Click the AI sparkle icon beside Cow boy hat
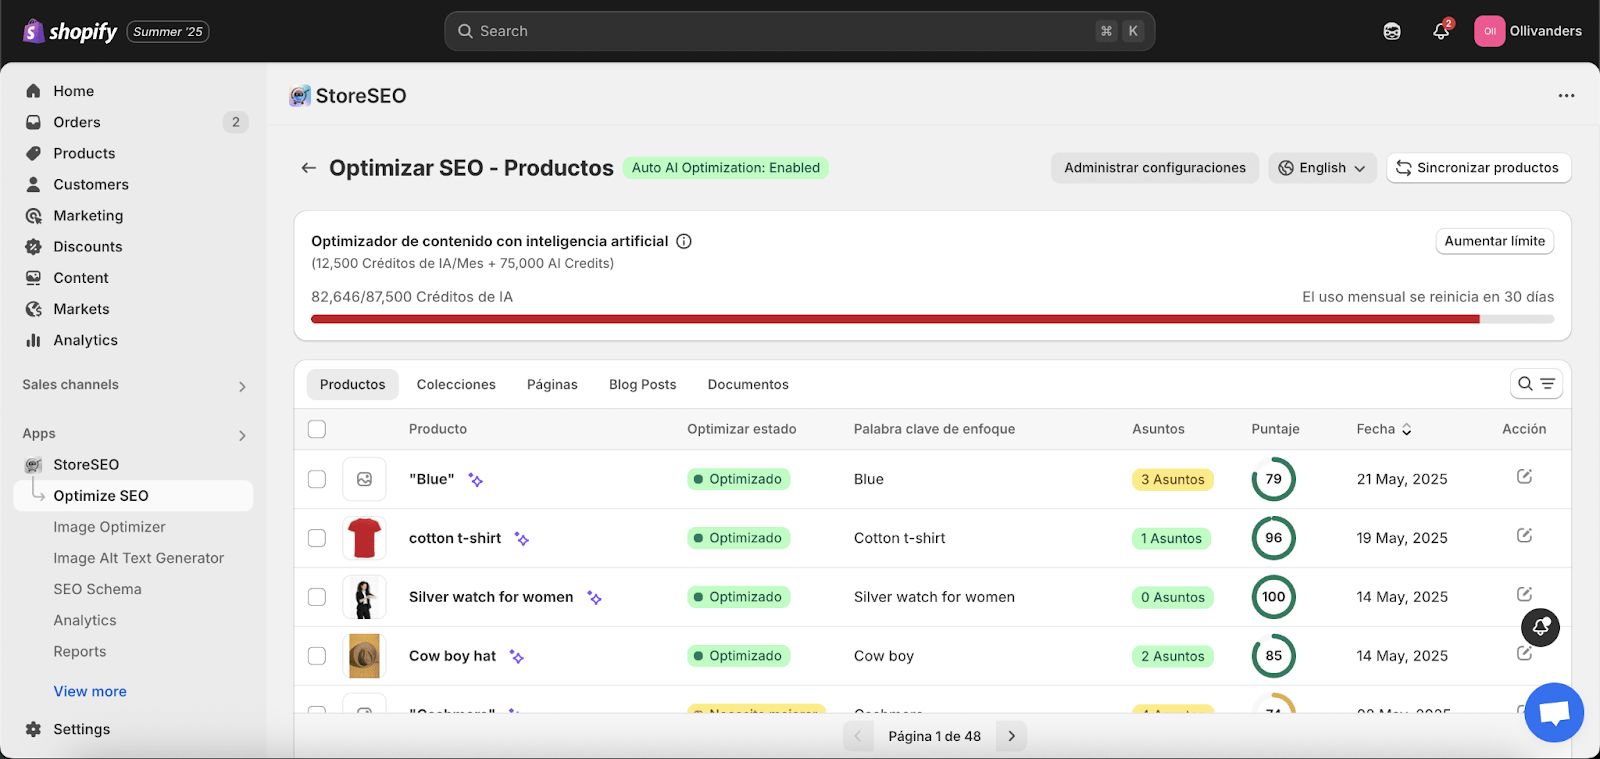Screen dimensions: 1600x759 click(x=517, y=656)
